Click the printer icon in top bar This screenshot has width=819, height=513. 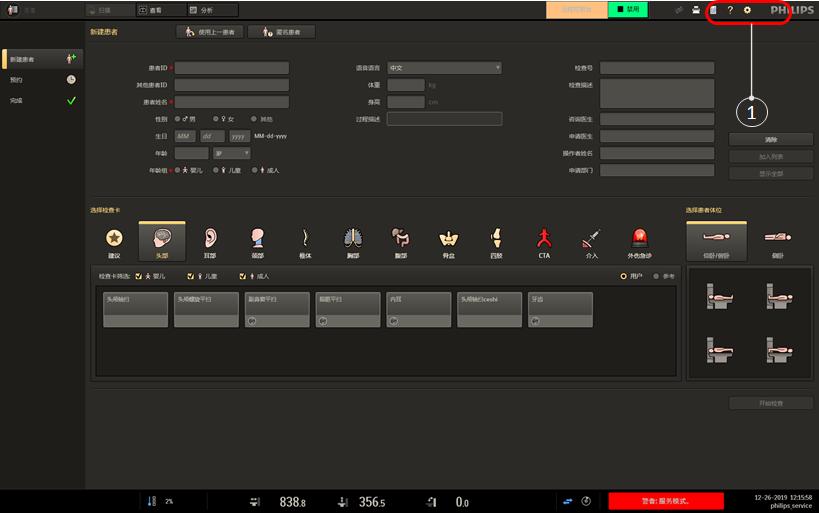click(x=696, y=10)
